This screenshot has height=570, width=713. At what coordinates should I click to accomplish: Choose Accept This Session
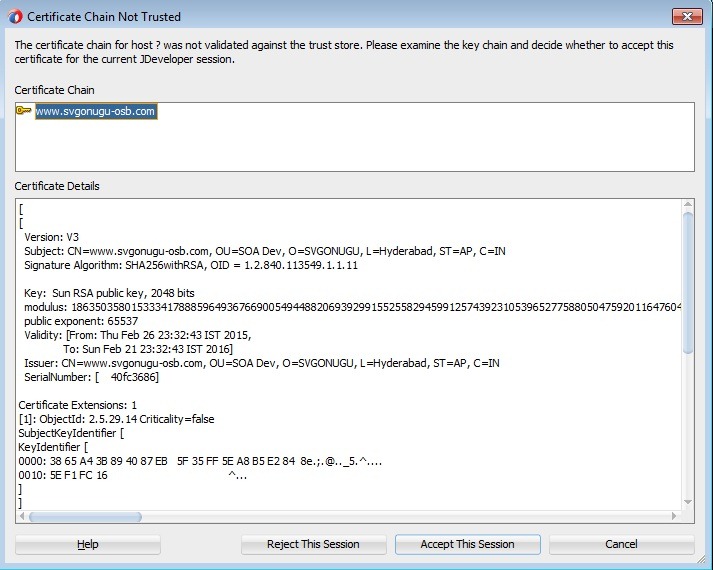[467, 544]
